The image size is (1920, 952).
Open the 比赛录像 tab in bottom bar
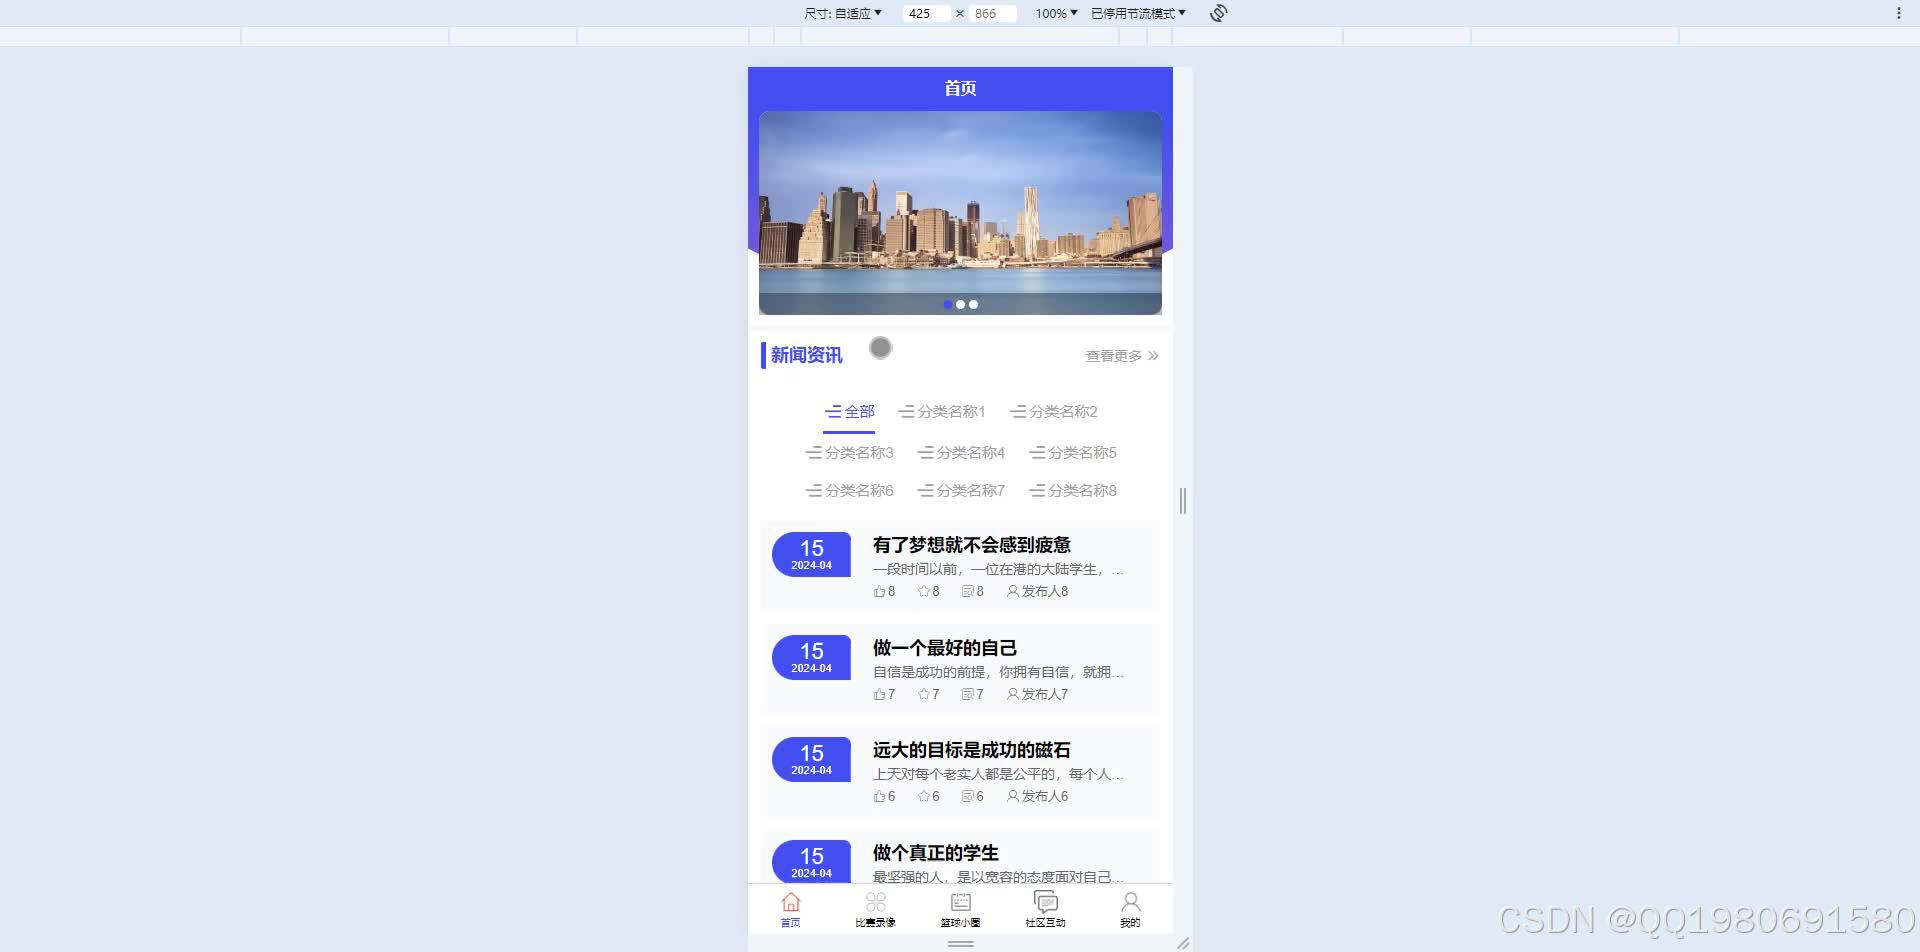(875, 909)
